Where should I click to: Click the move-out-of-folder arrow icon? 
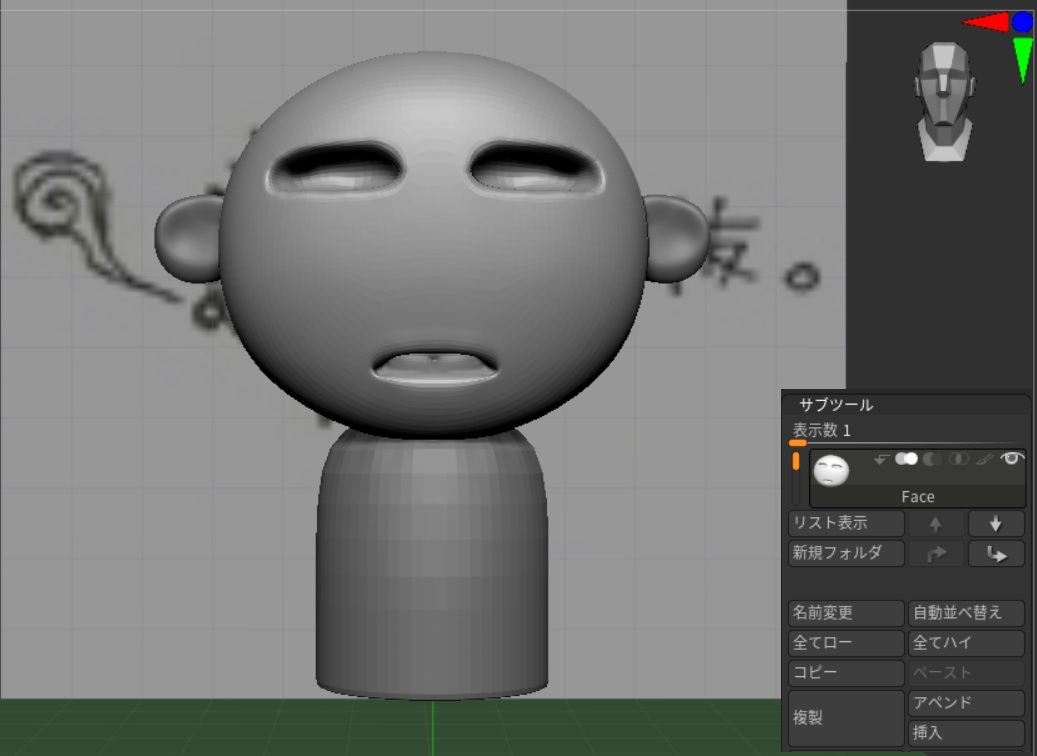coord(994,552)
